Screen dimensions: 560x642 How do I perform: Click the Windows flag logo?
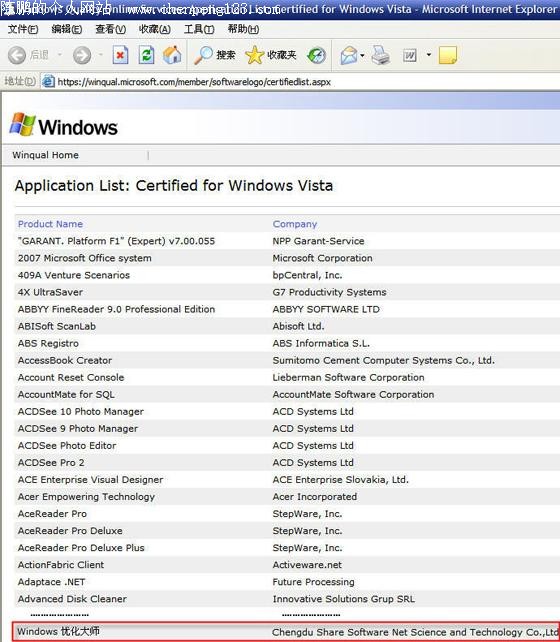click(x=22, y=124)
